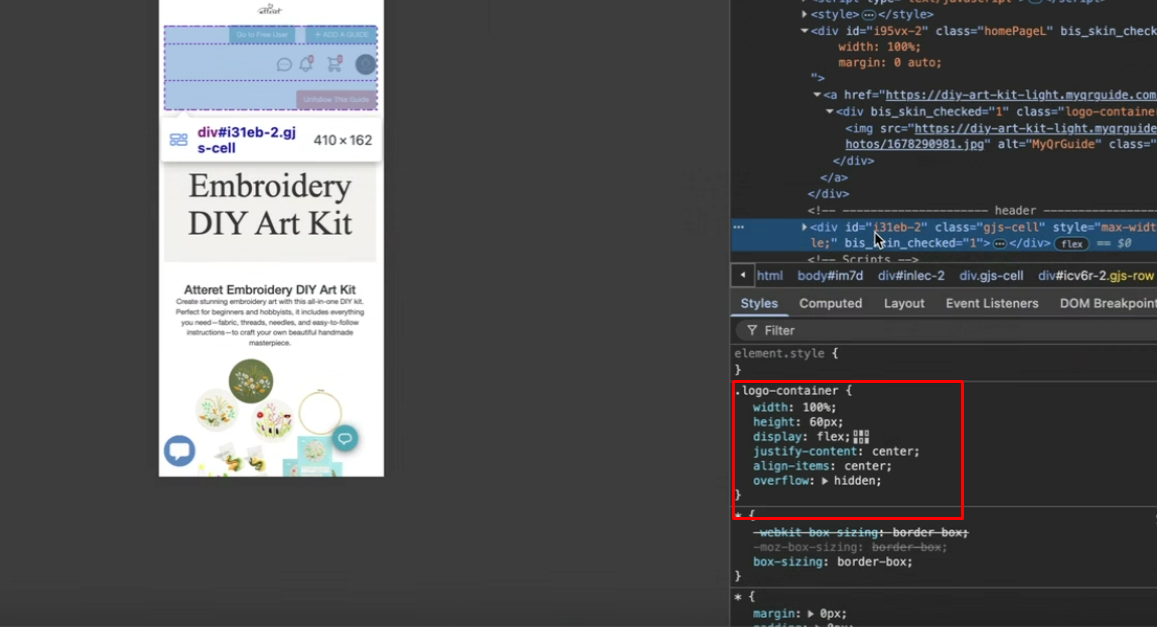This screenshot has width=1157, height=627.
Task: Select body#im7d in the breadcrumb bar
Action: coord(830,276)
